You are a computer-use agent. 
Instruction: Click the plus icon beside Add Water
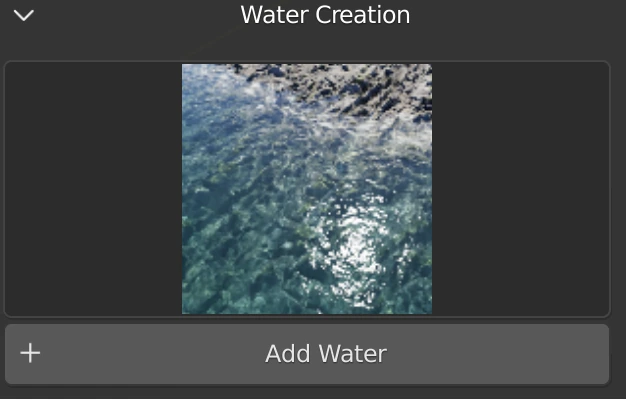pyautogui.click(x=30, y=353)
